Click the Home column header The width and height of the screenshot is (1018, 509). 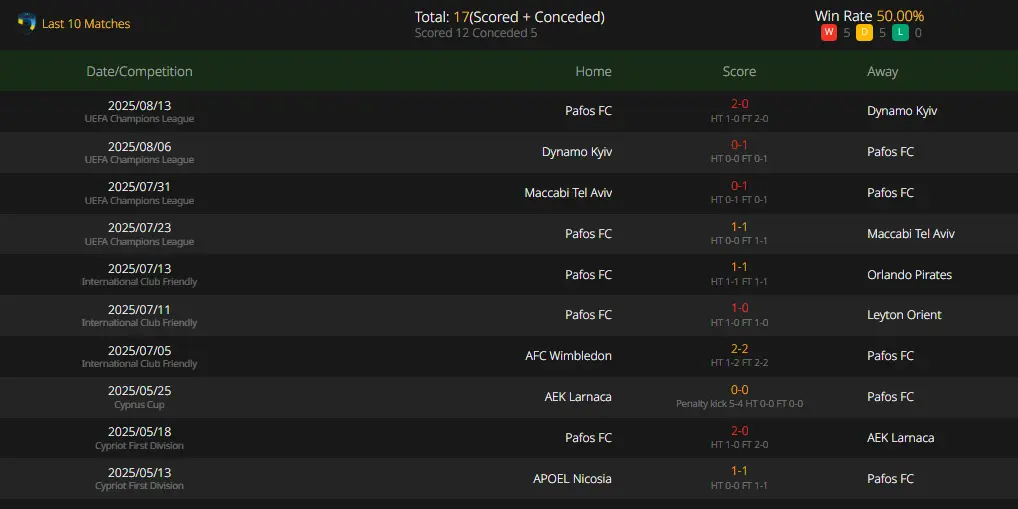coord(593,71)
